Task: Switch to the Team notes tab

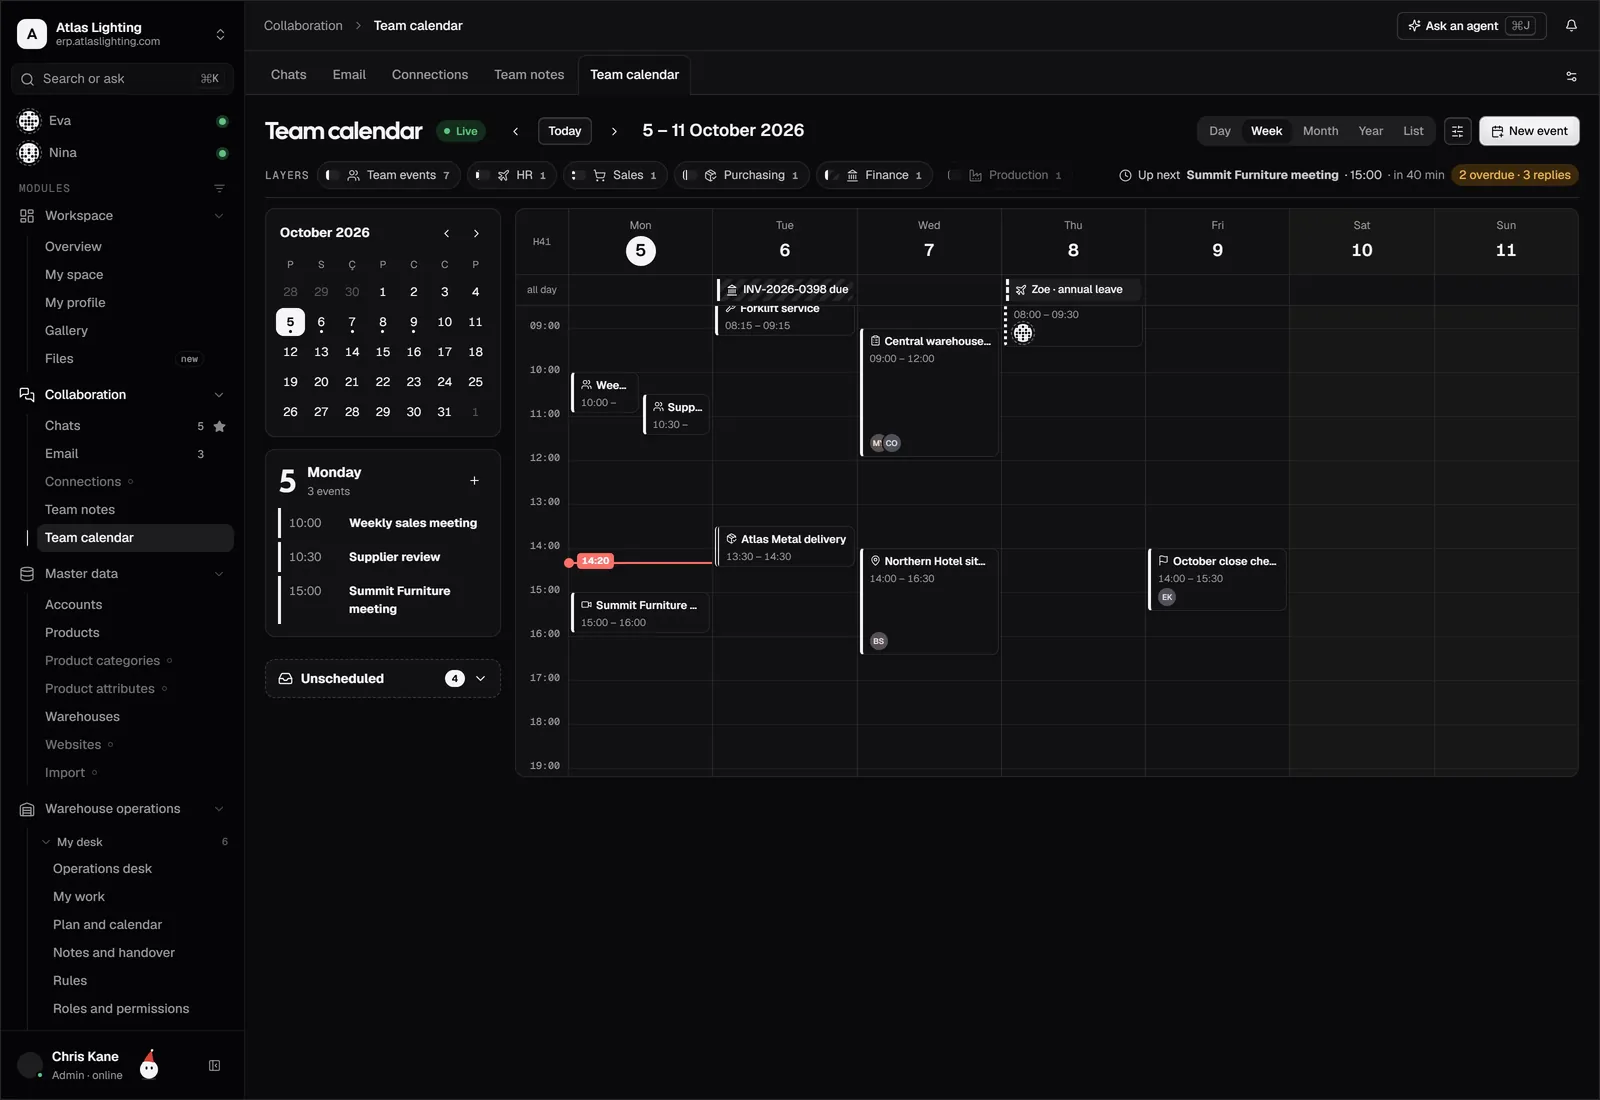Action: tap(529, 75)
